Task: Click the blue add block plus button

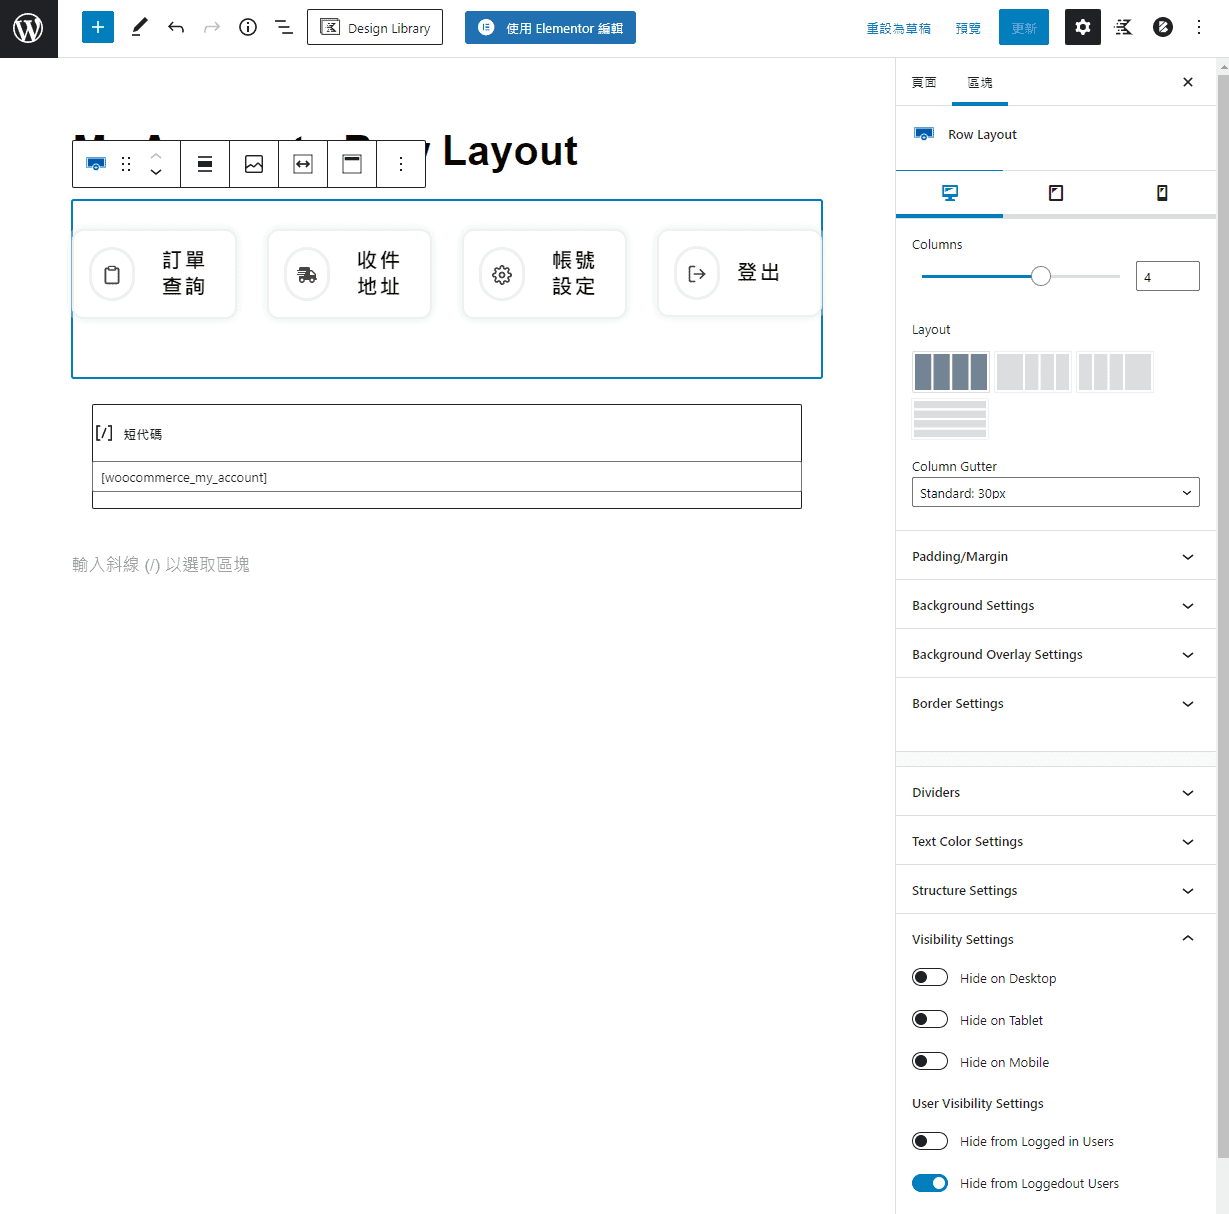Action: pyautogui.click(x=98, y=27)
